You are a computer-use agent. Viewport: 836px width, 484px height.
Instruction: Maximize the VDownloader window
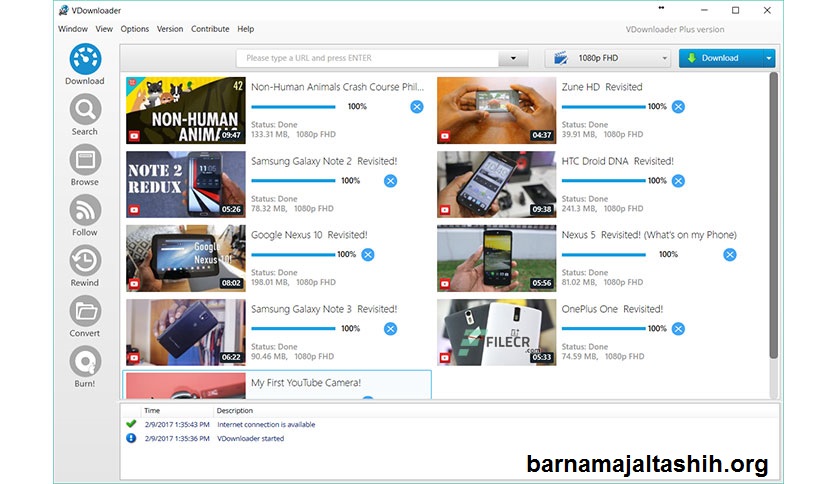(736, 10)
